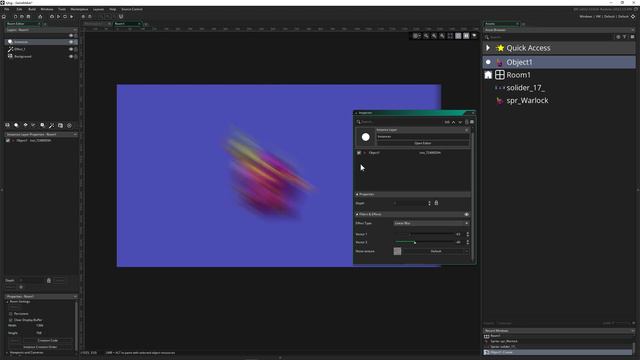Screen dimensions: 640x360
Task: Click Open Editor button in Inspector
Action: click(x=422, y=143)
